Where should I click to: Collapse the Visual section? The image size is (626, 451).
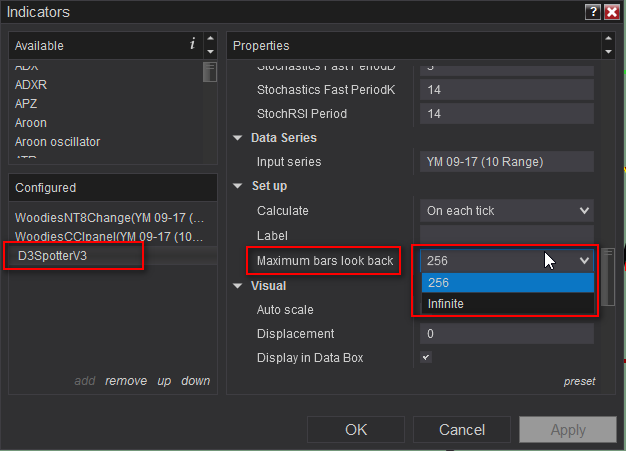point(238,285)
